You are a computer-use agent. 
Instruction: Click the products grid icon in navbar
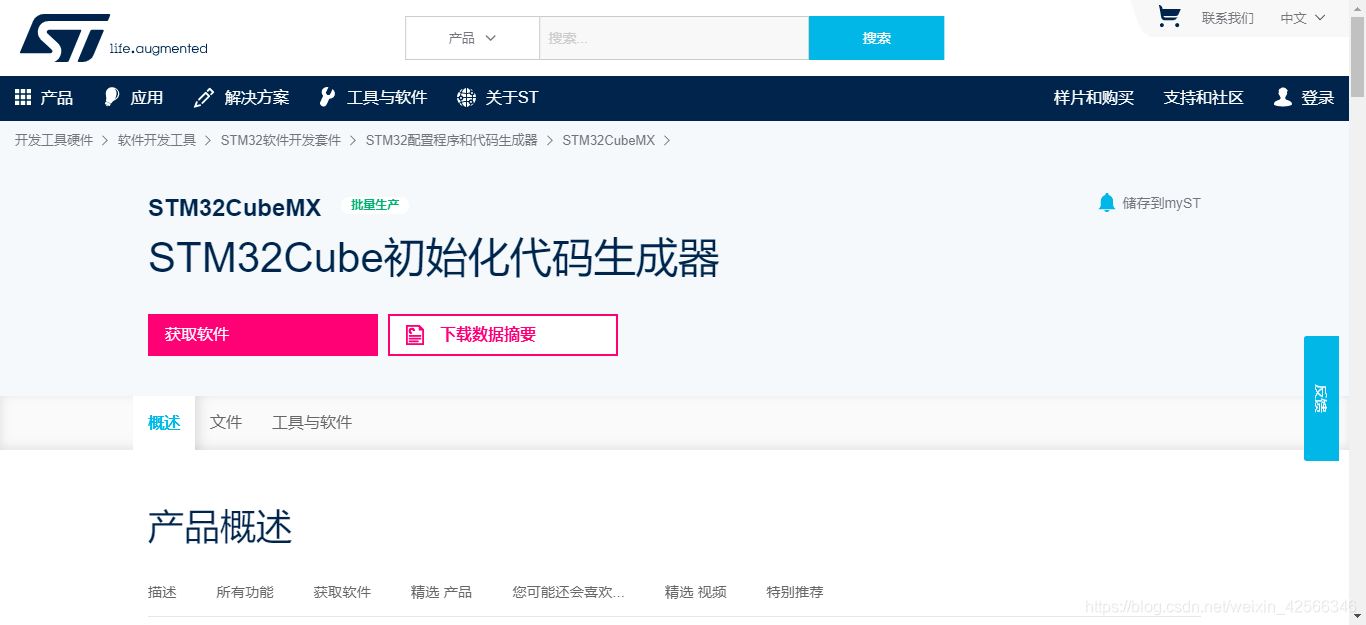tap(23, 97)
